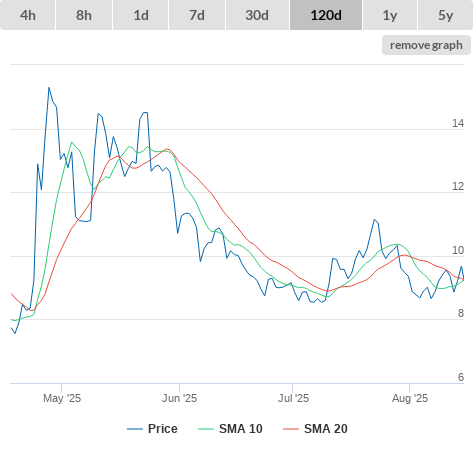Click the green SMA 10 legend swatch
The width and height of the screenshot is (474, 455).
coord(206,429)
